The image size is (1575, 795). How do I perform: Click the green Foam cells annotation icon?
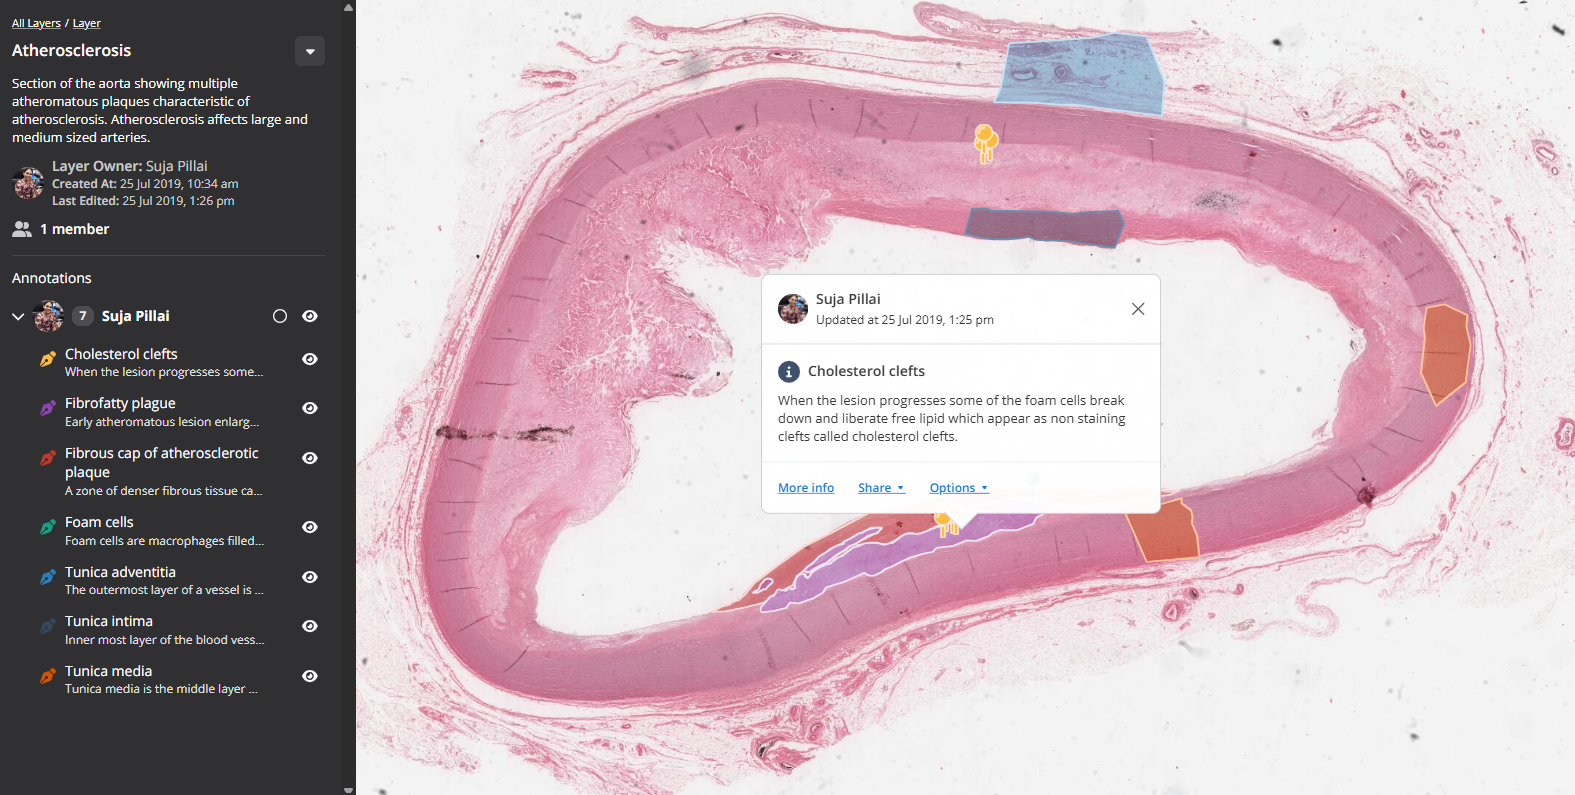coord(48,527)
